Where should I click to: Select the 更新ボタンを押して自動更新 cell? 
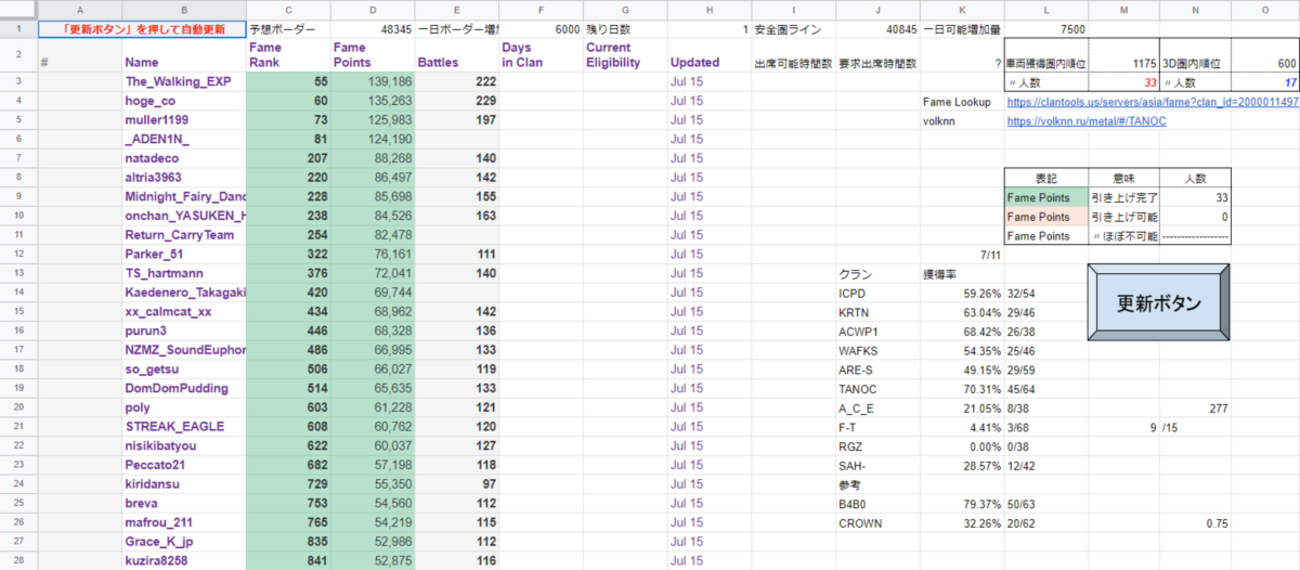[142, 29]
